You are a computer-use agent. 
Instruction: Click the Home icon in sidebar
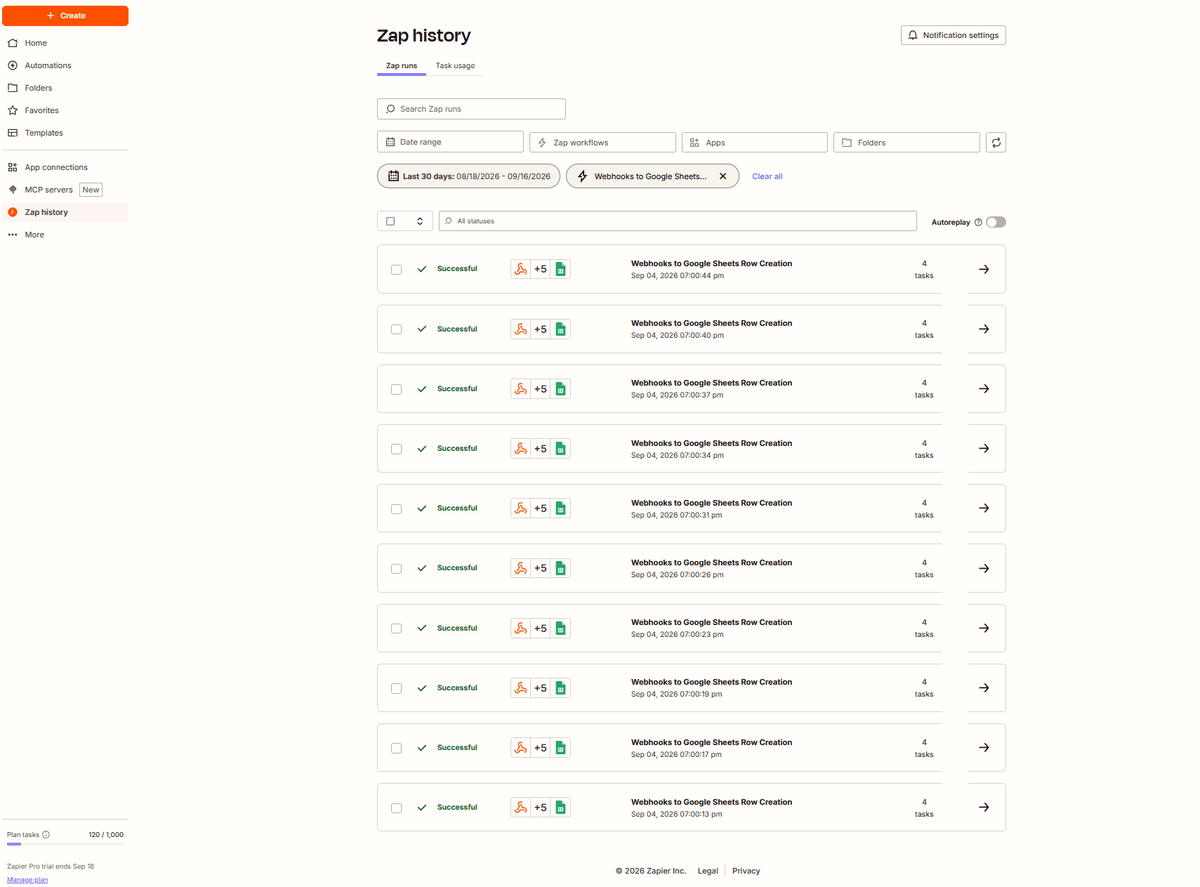pyautogui.click(x=13, y=43)
